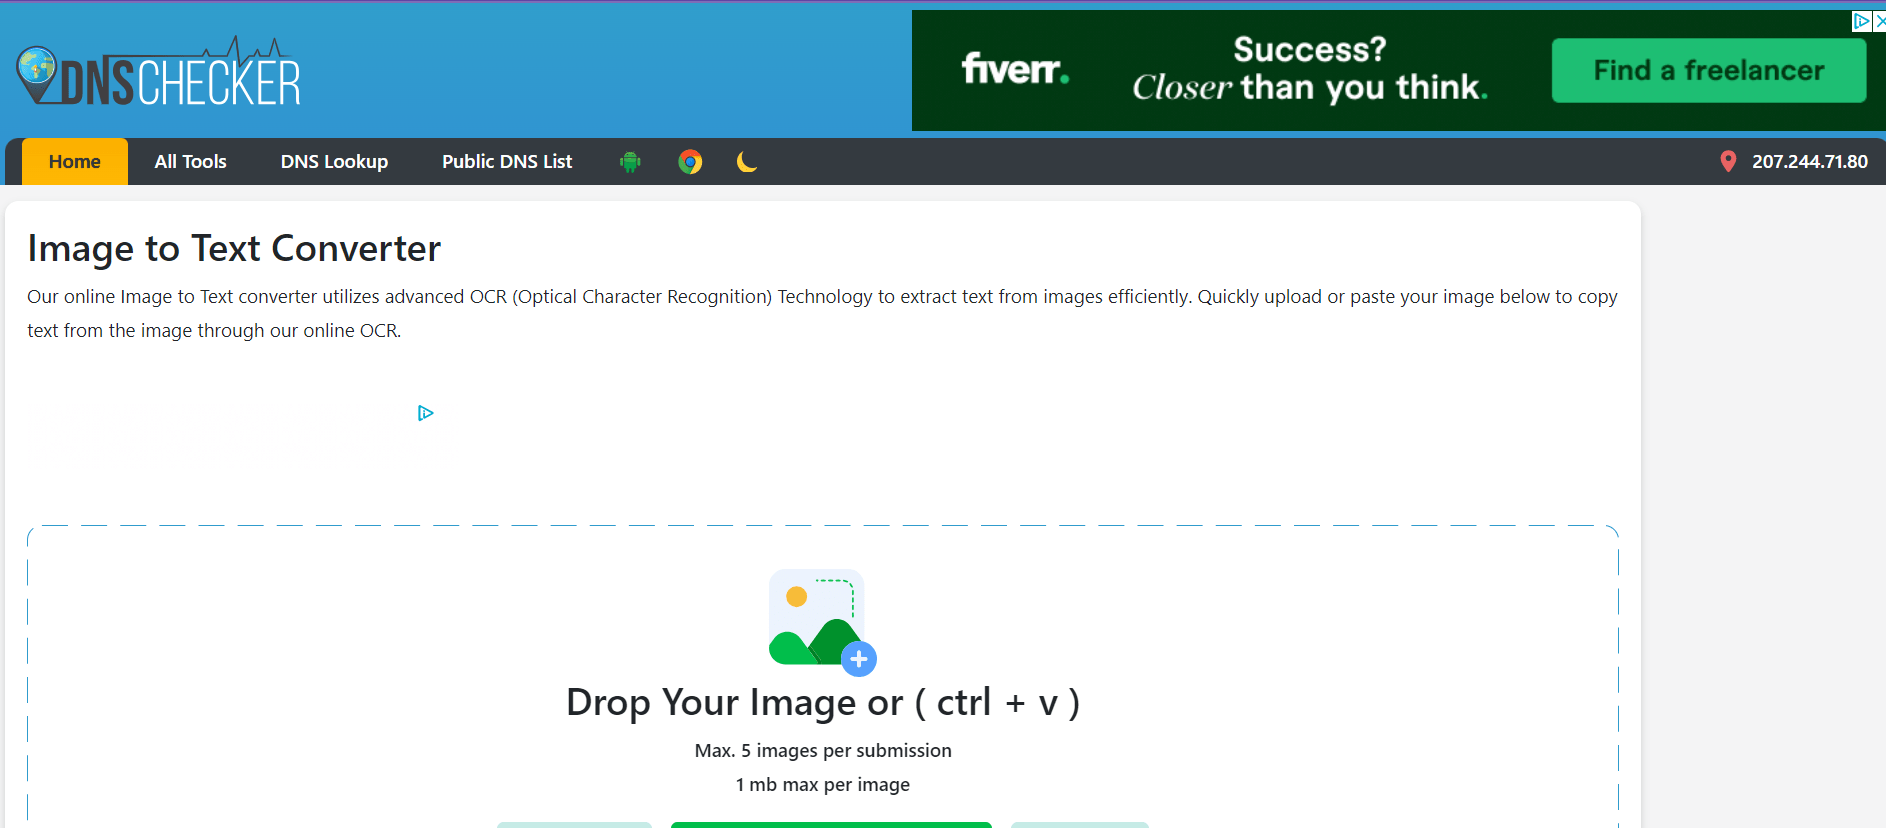Image resolution: width=1886 pixels, height=828 pixels.
Task: Click the Success? Closer than you think text
Action: coord(1310,70)
